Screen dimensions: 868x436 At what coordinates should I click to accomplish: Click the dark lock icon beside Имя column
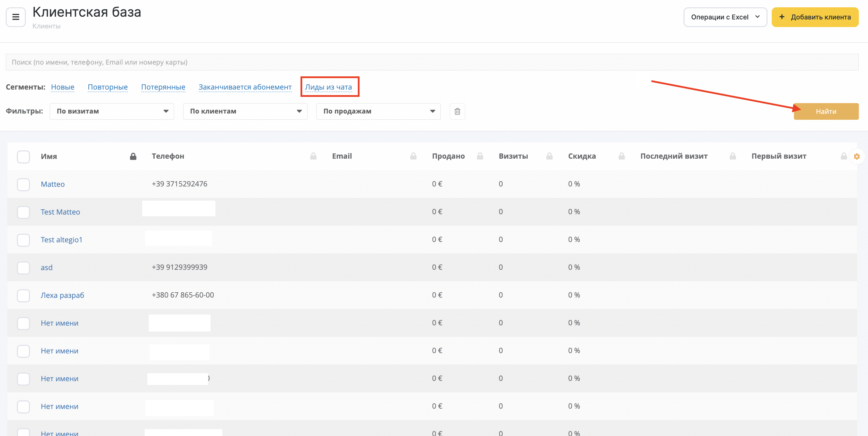[133, 157]
